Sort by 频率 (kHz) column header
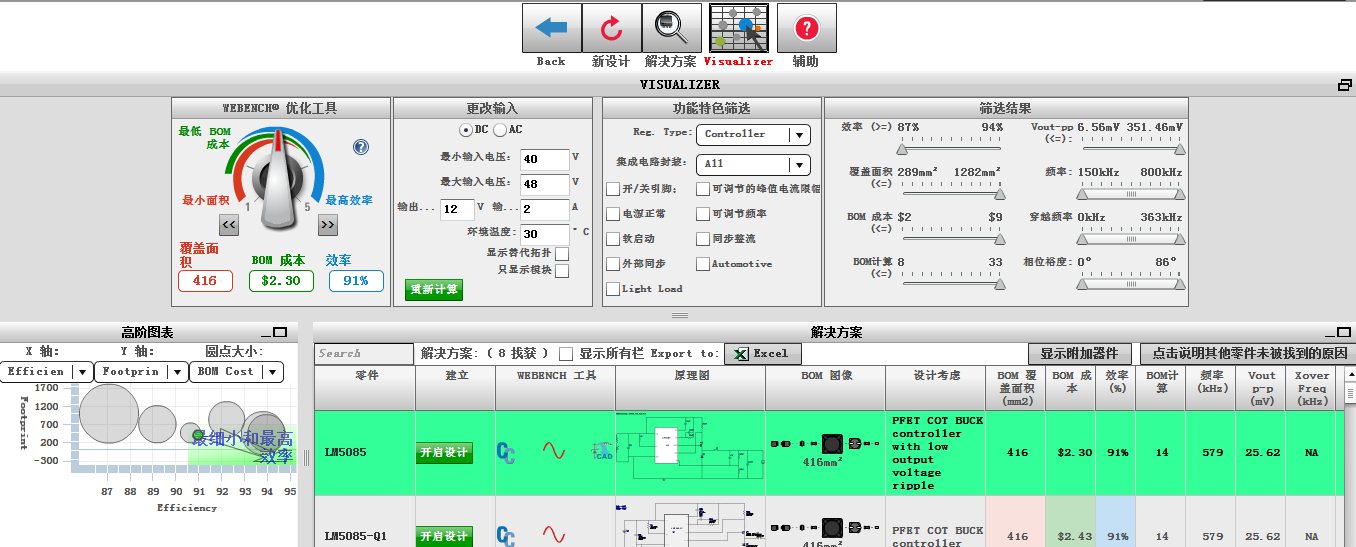This screenshot has height=547, width=1356. point(1213,387)
